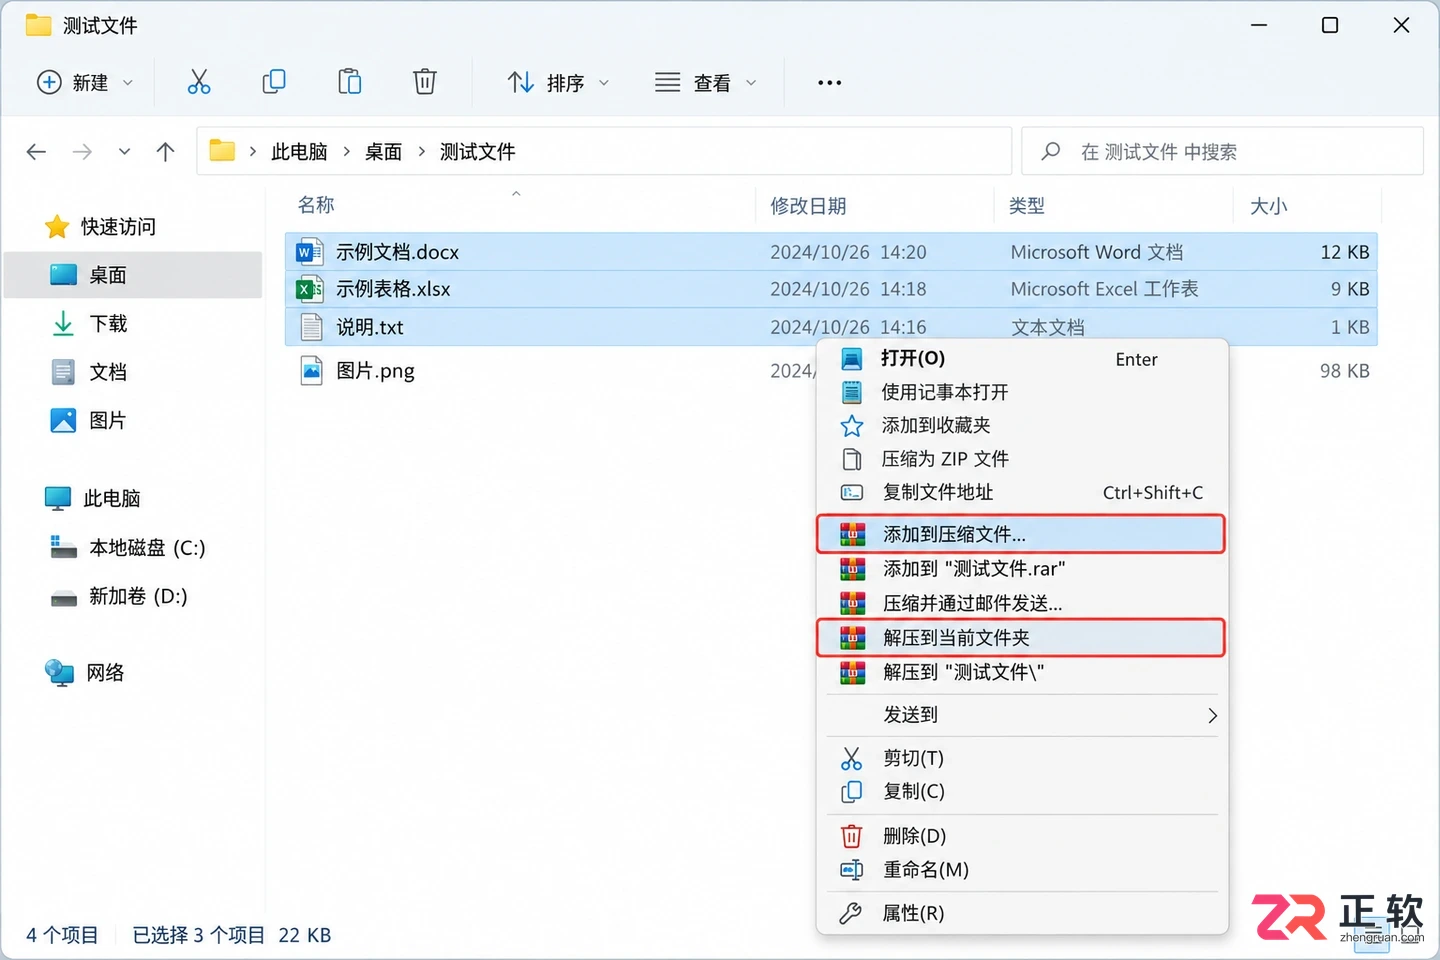Sort by the 大小 column header
The height and width of the screenshot is (960, 1440).
[x=1269, y=206]
